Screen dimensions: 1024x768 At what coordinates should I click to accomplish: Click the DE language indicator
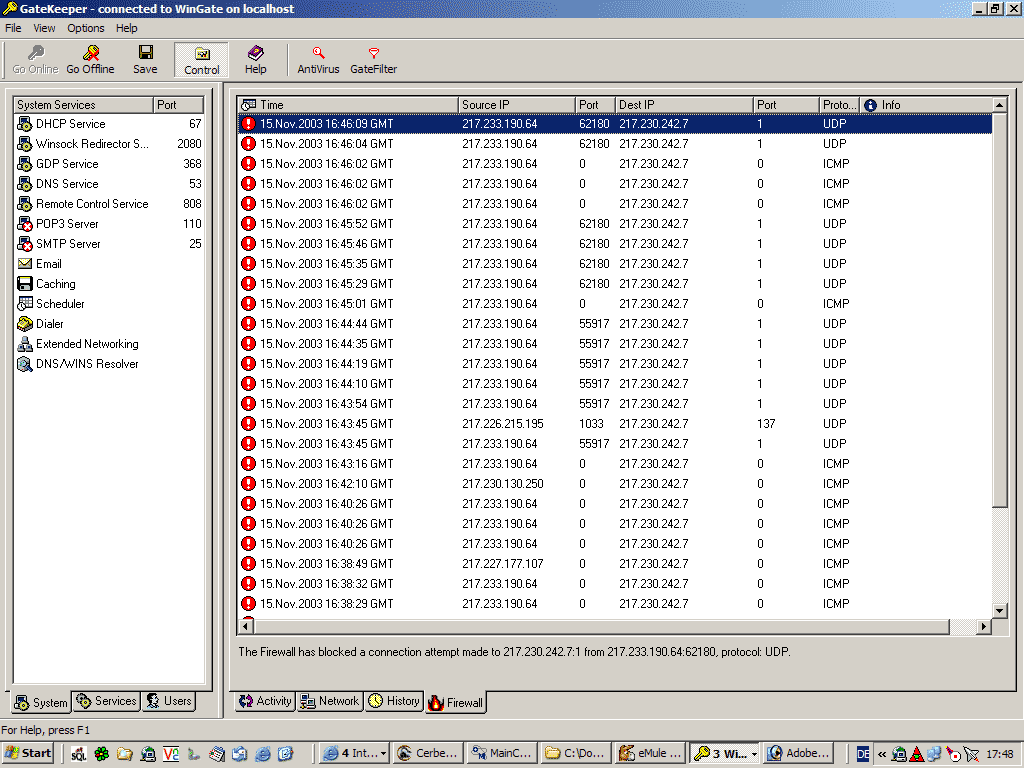863,754
